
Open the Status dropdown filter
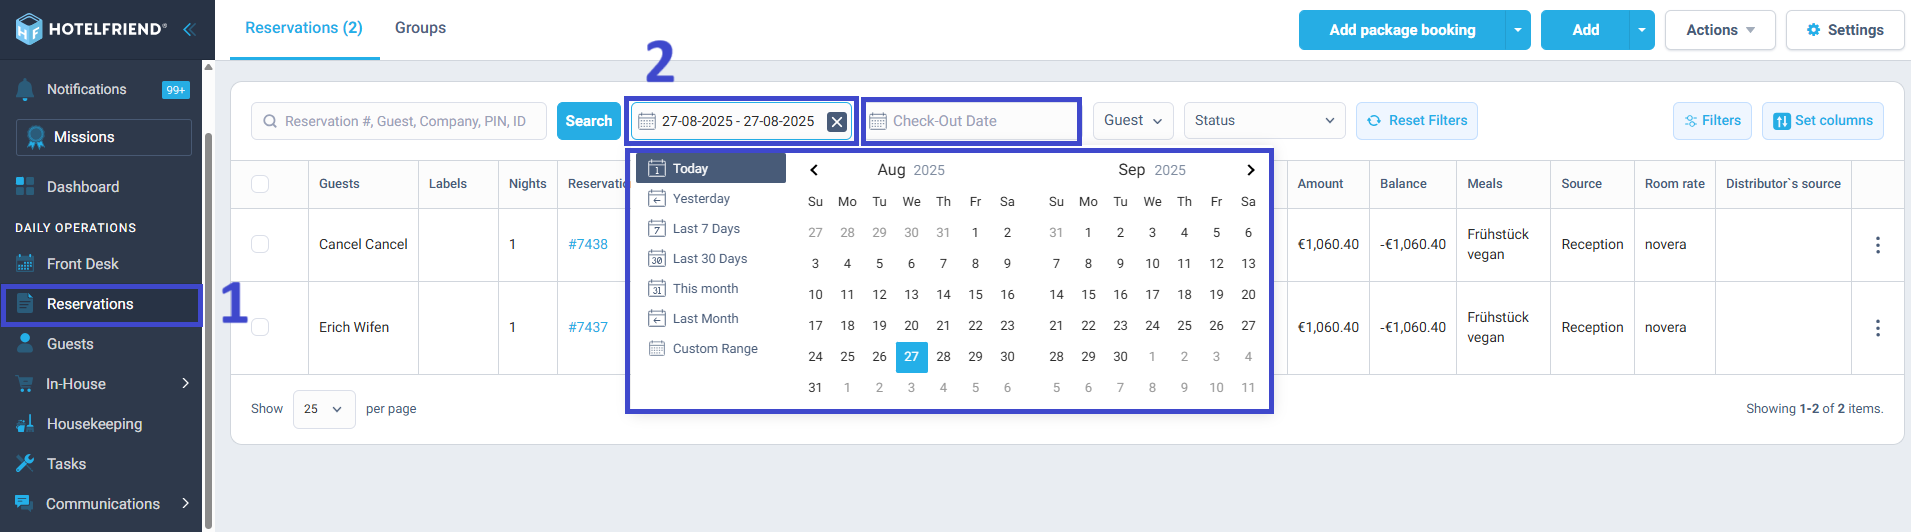tap(1264, 121)
